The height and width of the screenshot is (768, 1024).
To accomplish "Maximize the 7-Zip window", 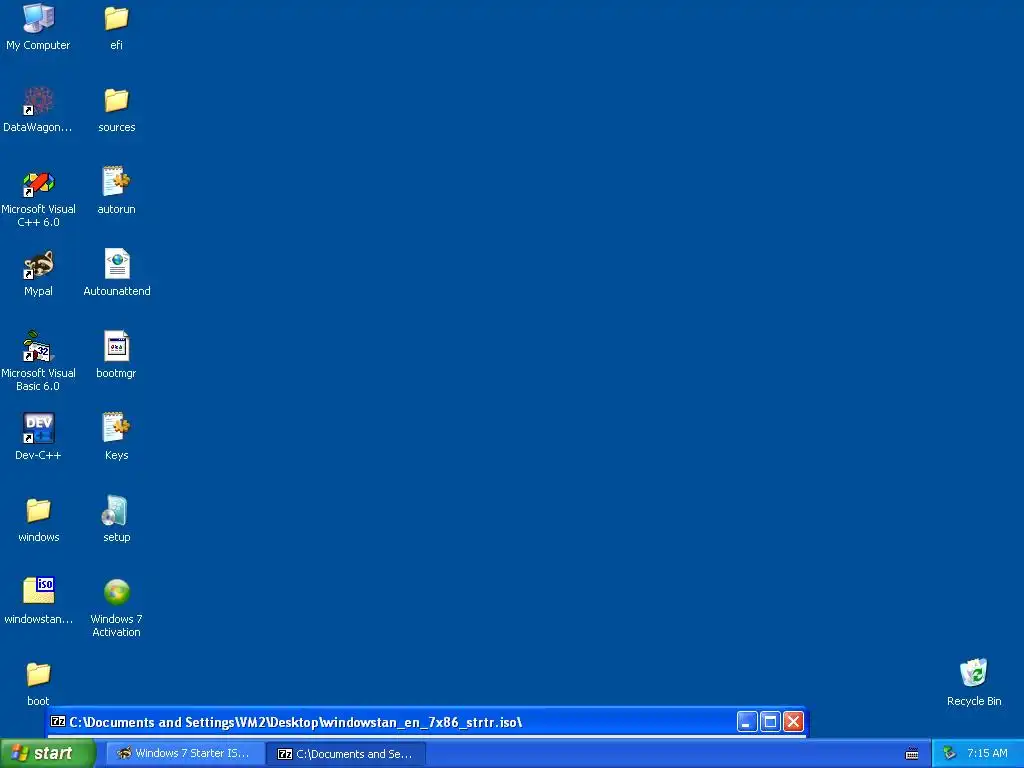I will click(771, 722).
